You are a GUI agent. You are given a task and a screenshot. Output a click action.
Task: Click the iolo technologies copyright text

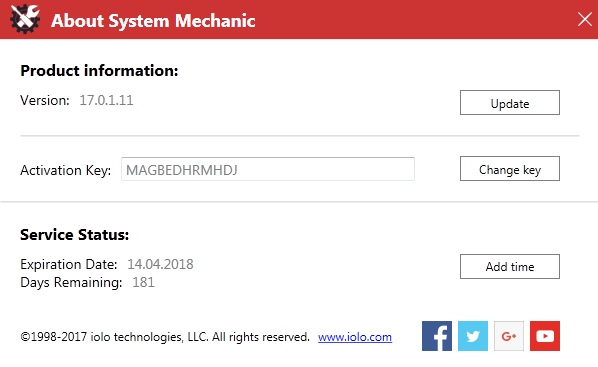click(165, 337)
